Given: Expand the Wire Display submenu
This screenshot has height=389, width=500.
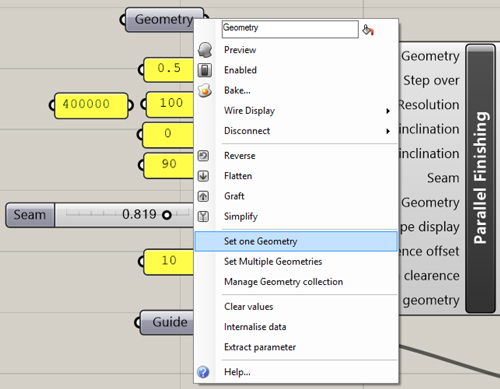Looking at the screenshot, I should 296,111.
